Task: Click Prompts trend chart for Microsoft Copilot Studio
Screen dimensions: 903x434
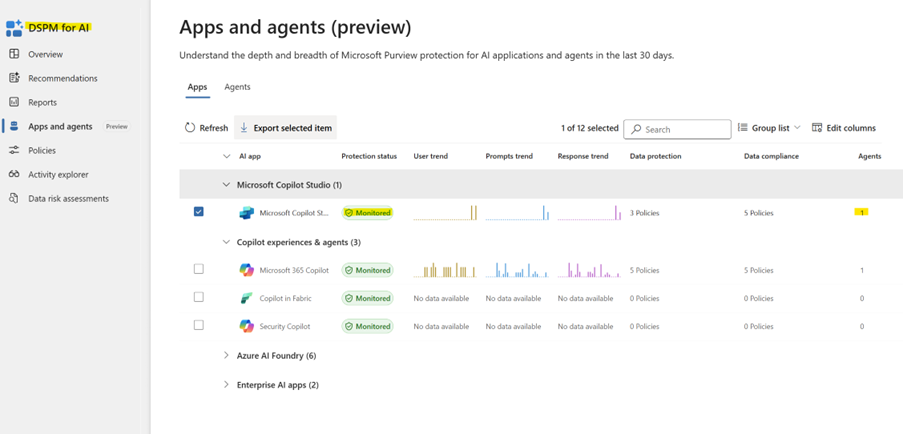Action: point(517,212)
